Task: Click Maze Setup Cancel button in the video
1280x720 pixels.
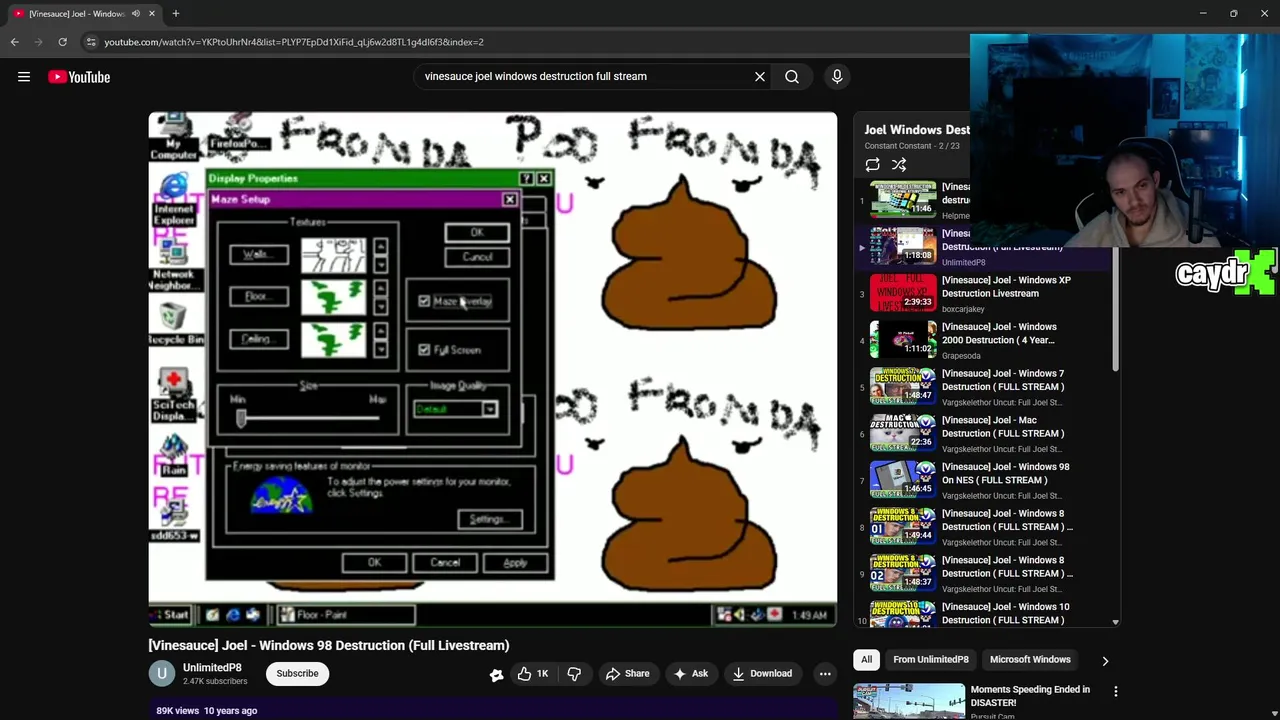Action: click(477, 257)
